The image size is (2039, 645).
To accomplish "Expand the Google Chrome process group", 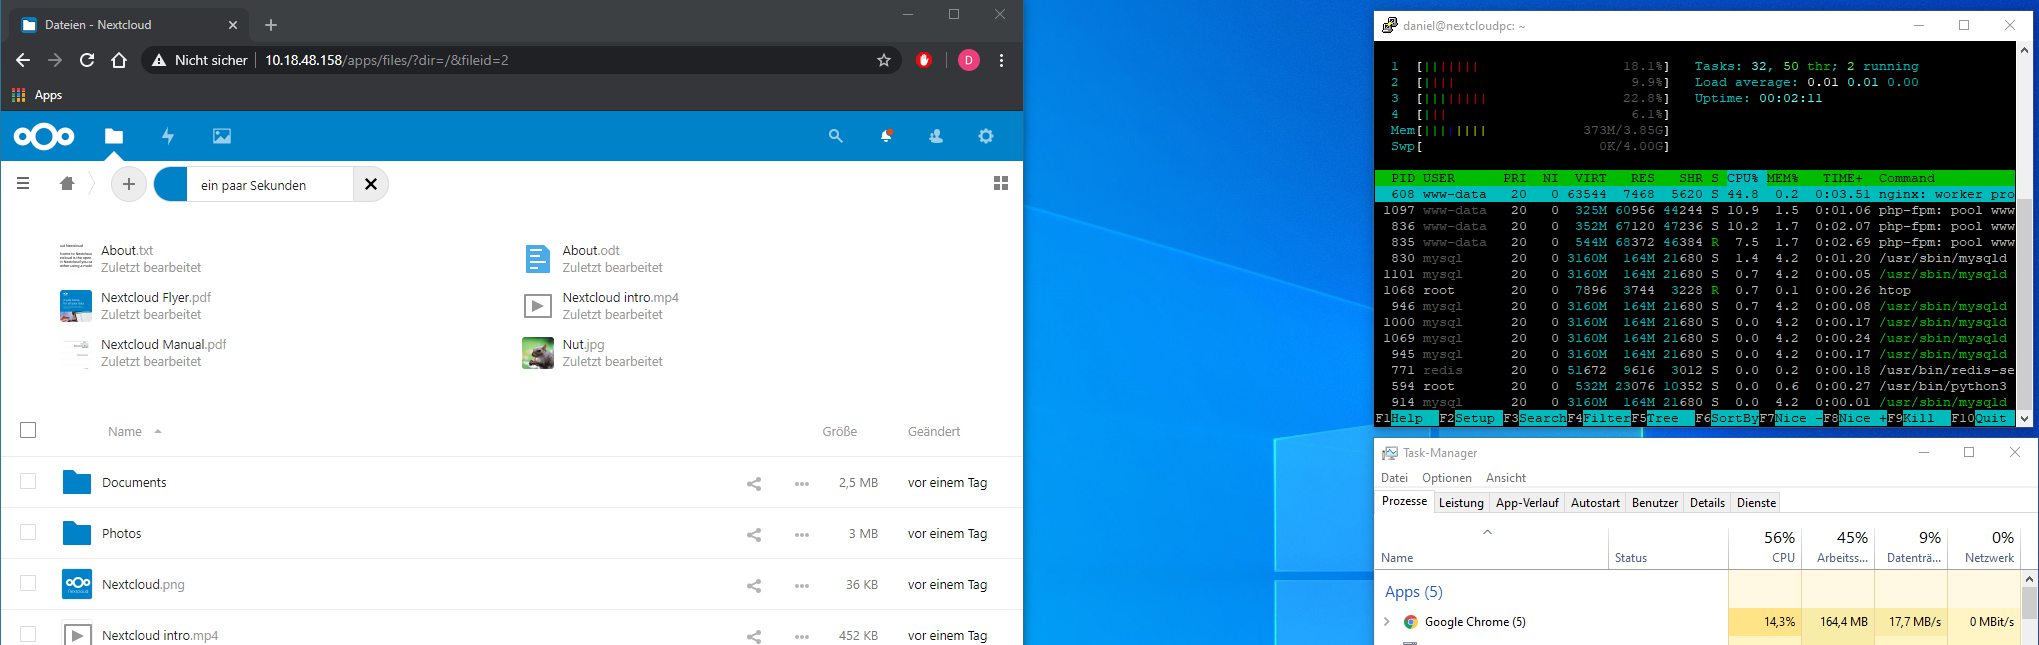I will [1387, 622].
